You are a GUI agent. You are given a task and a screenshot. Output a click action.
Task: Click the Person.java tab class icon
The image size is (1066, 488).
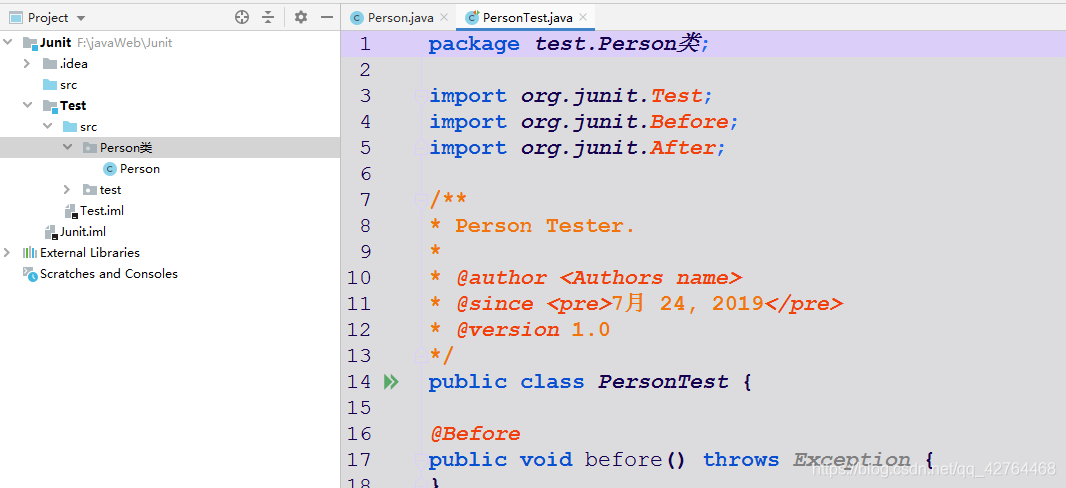tap(357, 18)
